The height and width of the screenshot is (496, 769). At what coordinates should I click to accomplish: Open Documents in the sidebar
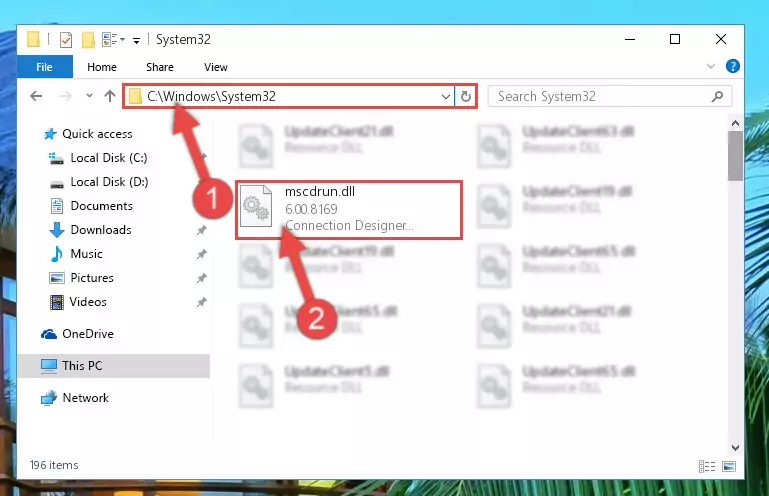pyautogui.click(x=92, y=206)
